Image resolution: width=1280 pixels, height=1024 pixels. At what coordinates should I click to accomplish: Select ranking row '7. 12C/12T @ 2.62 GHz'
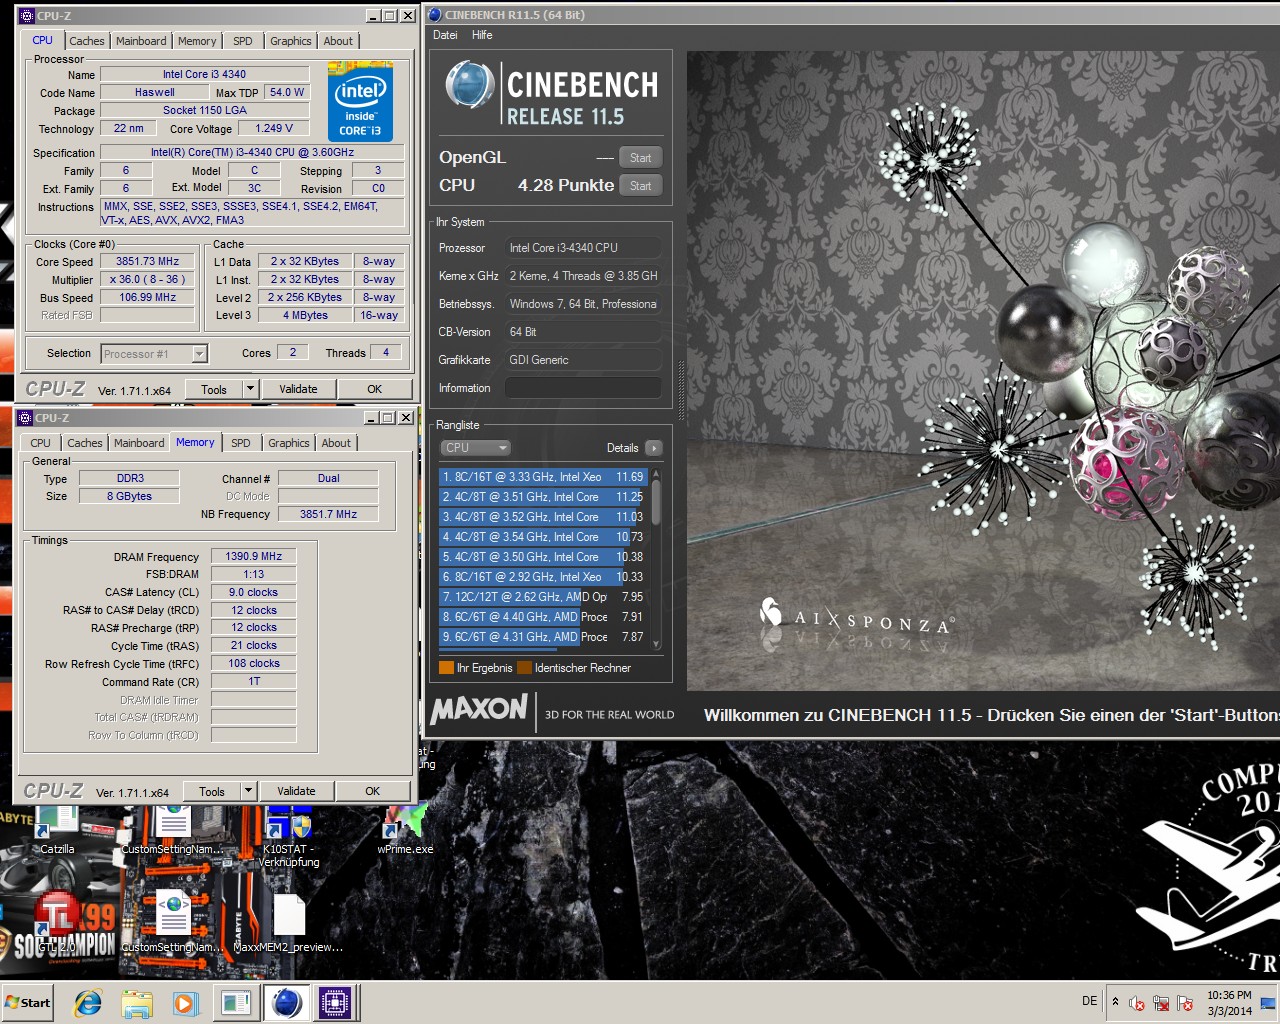(x=544, y=597)
